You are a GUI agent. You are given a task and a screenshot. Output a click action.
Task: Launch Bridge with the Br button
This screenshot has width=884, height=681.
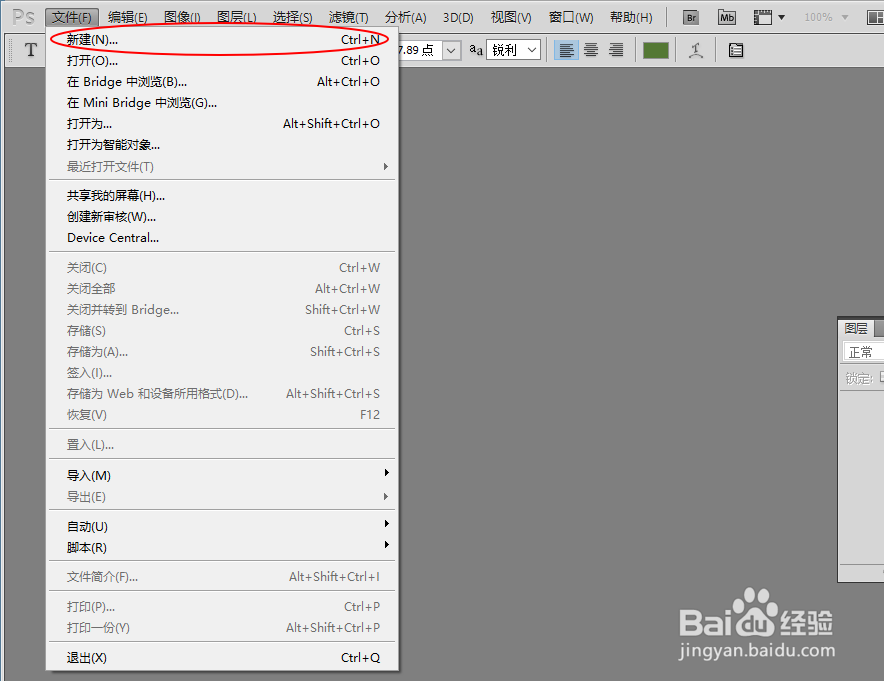point(691,17)
